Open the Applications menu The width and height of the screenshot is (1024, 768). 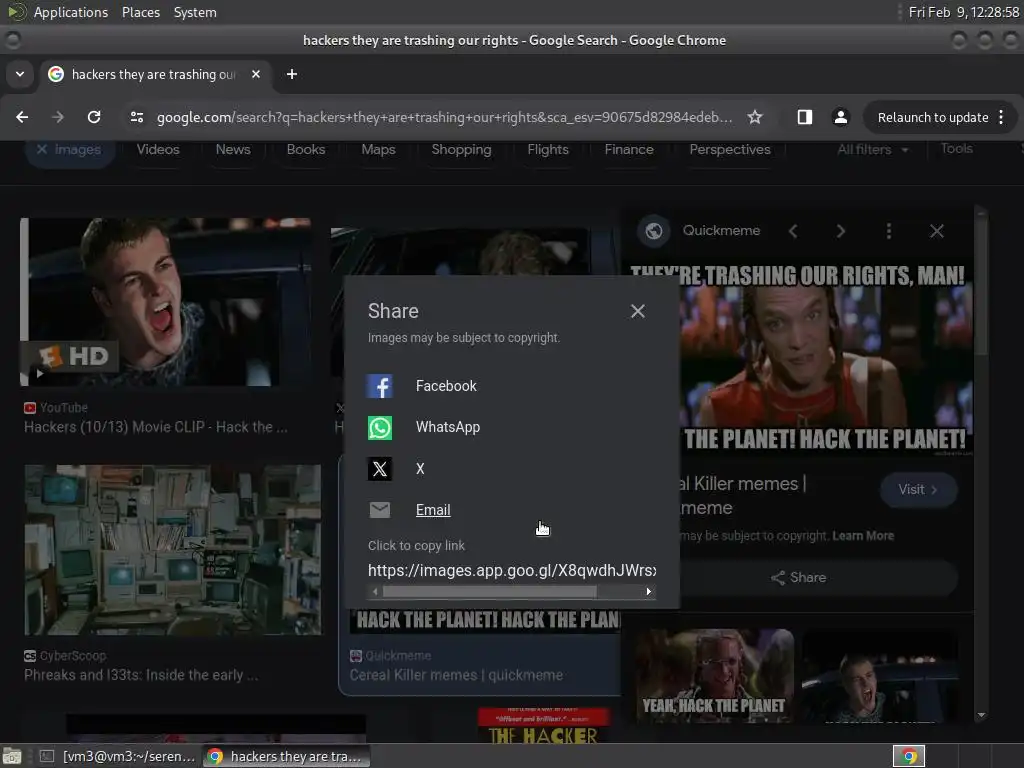pyautogui.click(x=71, y=12)
